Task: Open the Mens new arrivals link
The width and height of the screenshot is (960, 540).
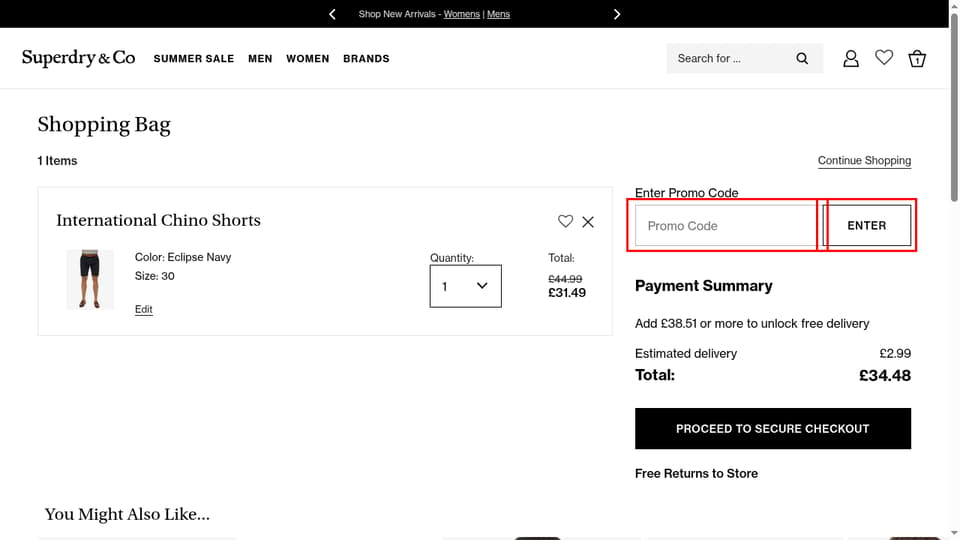Action: click(498, 14)
